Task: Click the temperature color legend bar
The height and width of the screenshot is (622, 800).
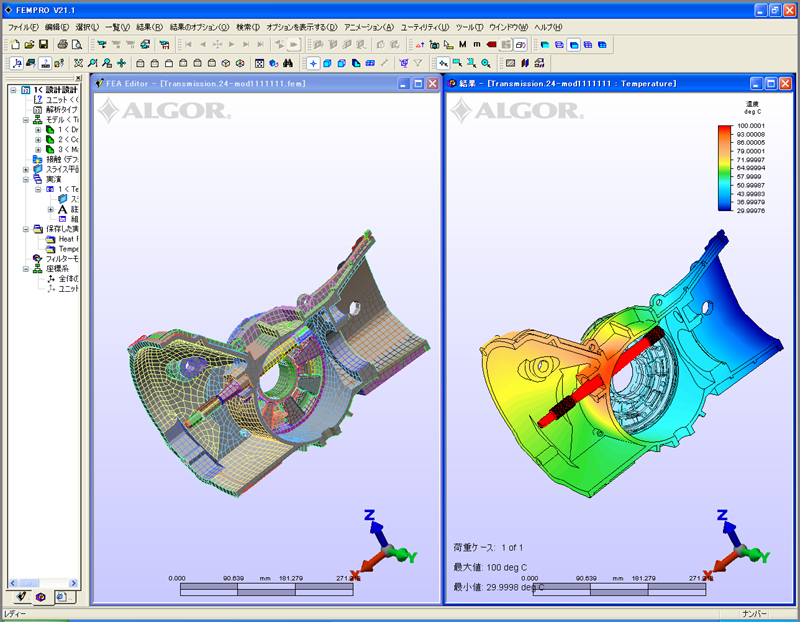Action: point(724,168)
